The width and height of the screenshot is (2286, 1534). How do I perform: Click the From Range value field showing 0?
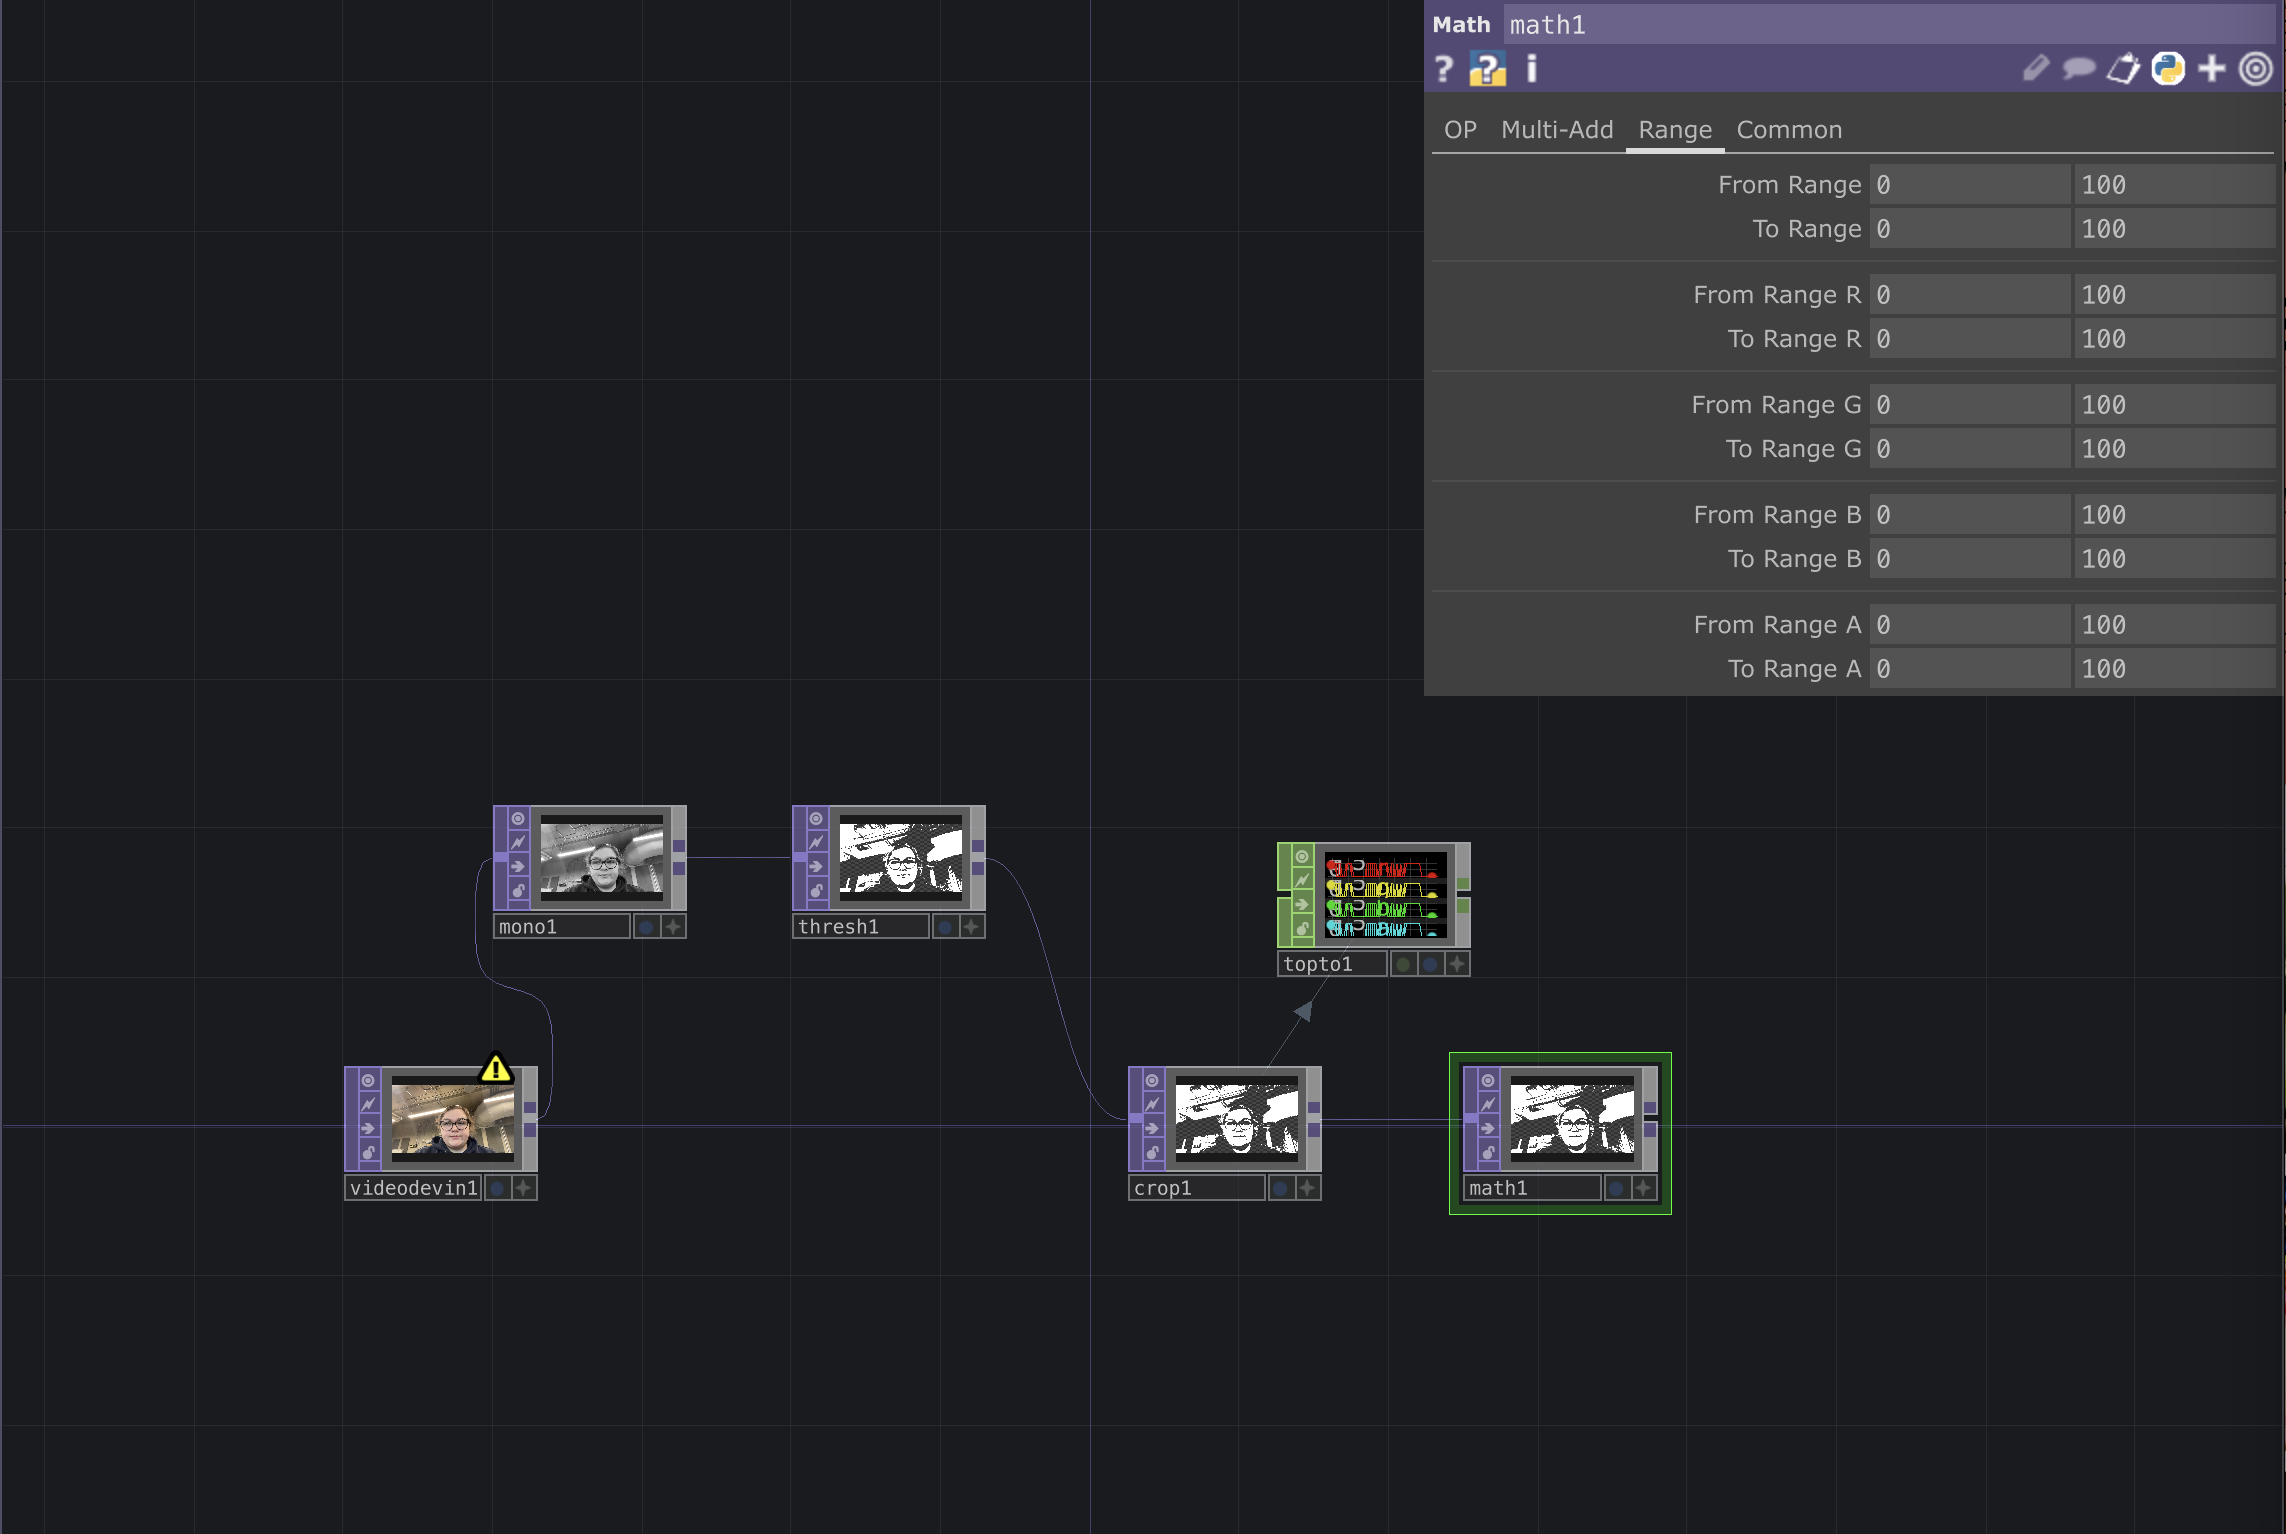(1968, 184)
